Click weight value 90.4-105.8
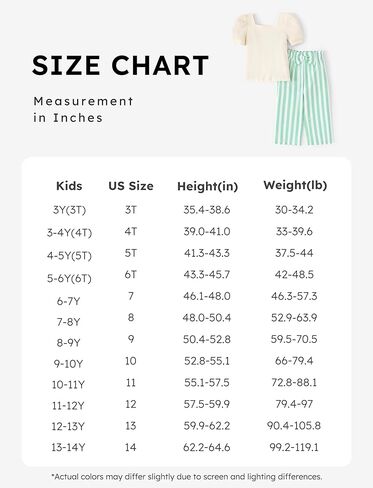This screenshot has width=373, height=488. click(x=294, y=426)
